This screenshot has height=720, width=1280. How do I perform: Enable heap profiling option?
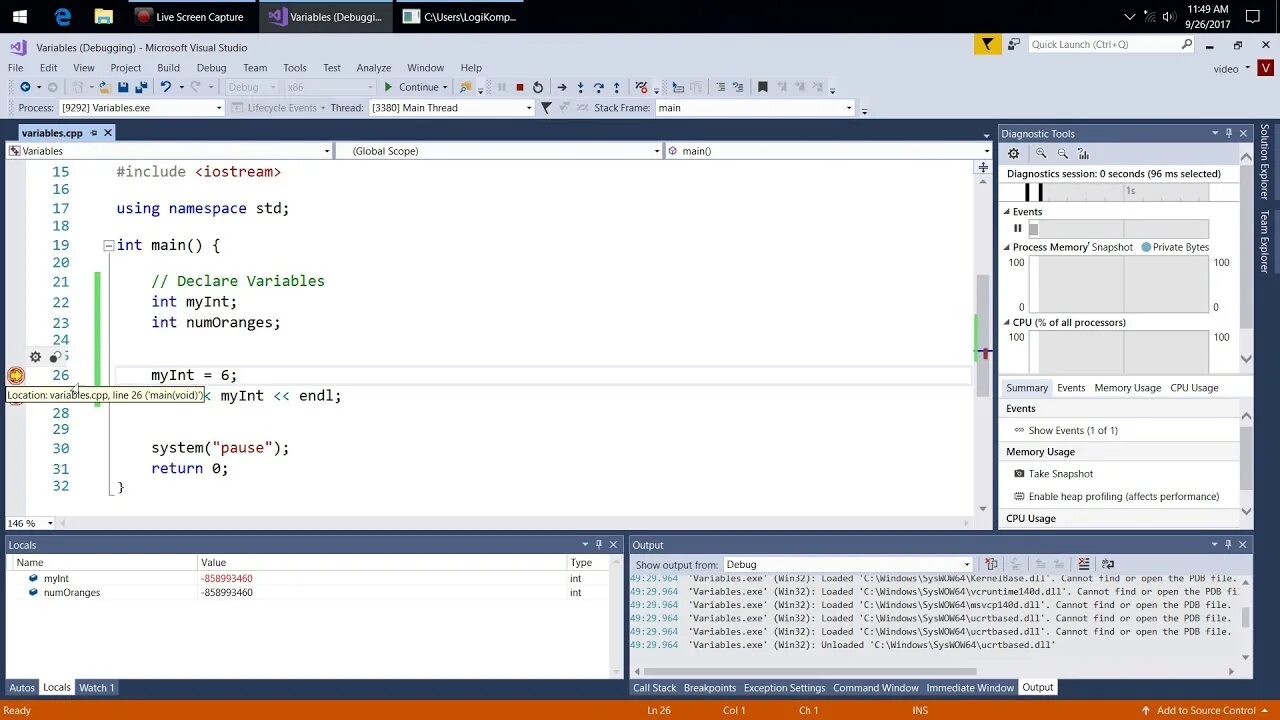tap(1116, 496)
